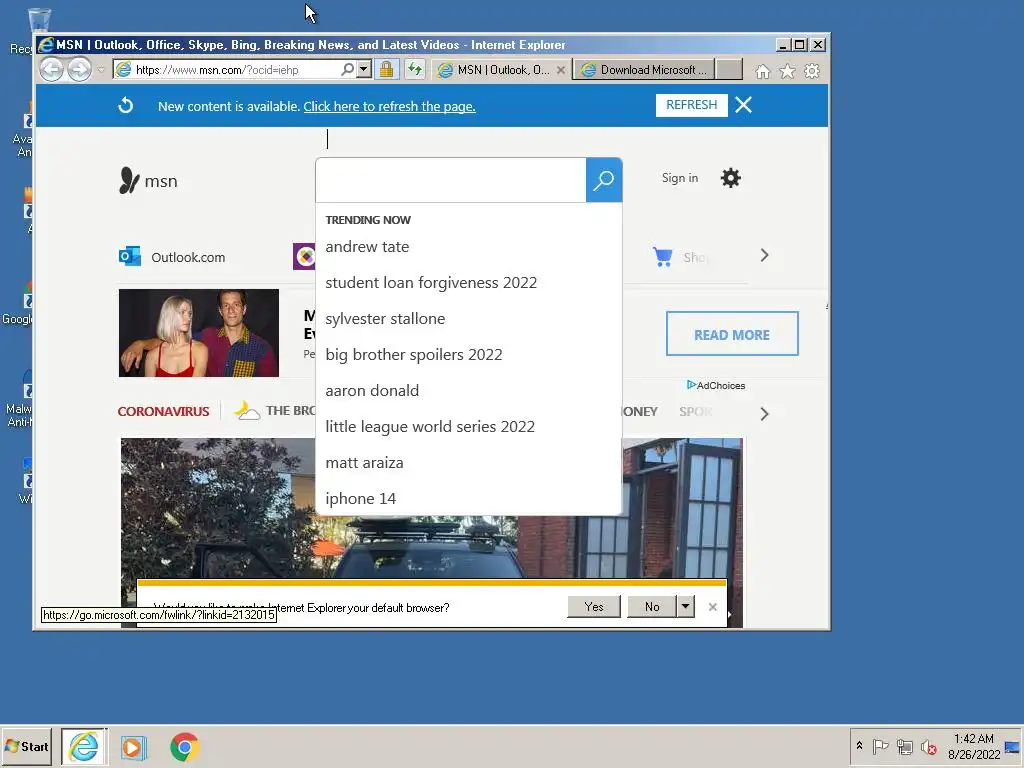Click Yes to make IE default
This screenshot has height=768, width=1024.
[594, 607]
